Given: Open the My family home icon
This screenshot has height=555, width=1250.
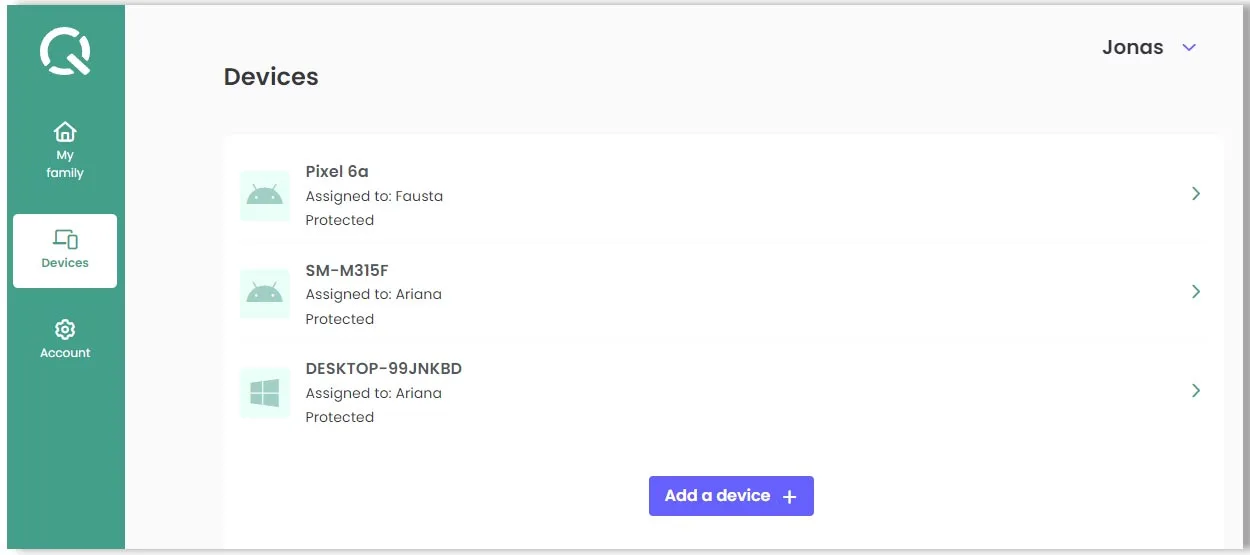Looking at the screenshot, I should point(65,132).
